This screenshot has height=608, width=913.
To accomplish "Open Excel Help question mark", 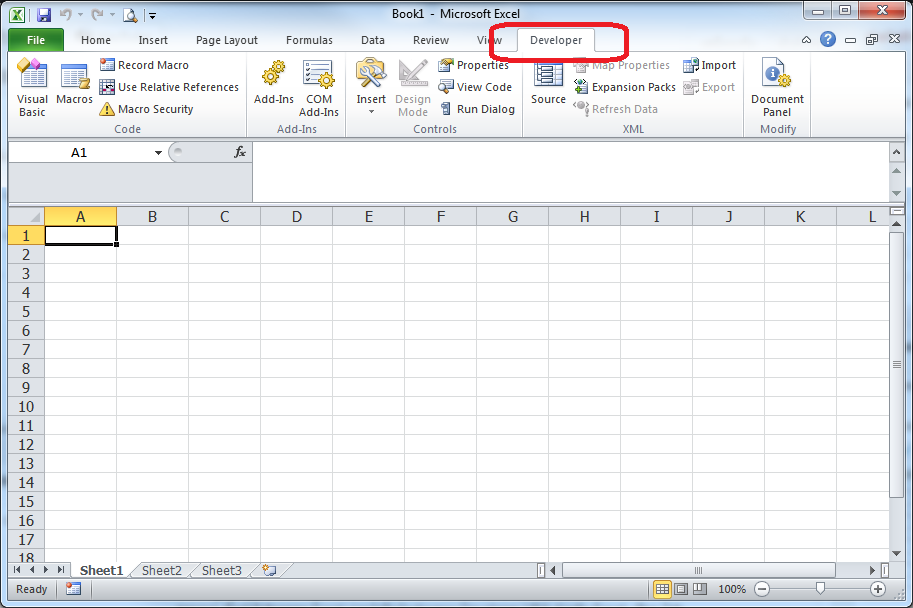I will (827, 40).
